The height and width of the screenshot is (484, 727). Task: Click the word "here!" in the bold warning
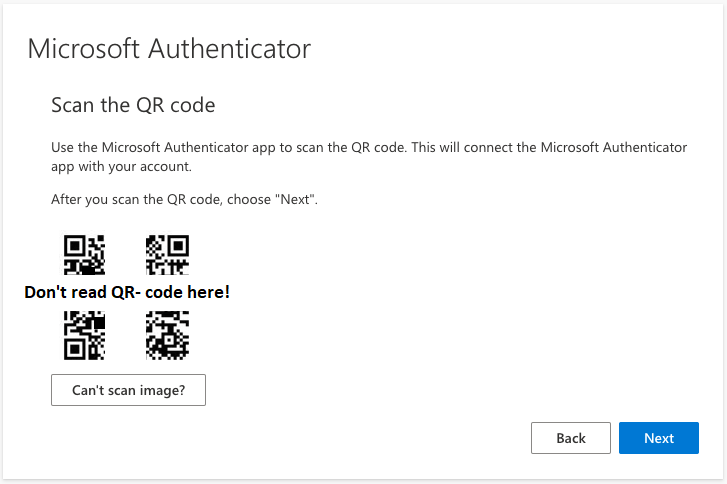(x=210, y=293)
